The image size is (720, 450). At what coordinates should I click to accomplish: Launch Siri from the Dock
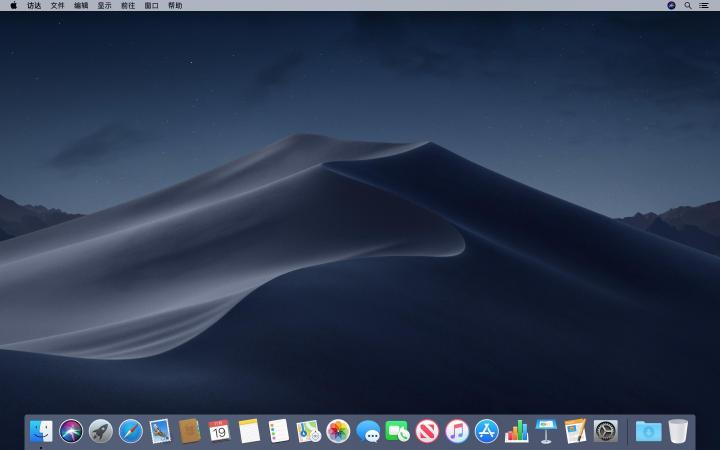[x=71, y=432]
